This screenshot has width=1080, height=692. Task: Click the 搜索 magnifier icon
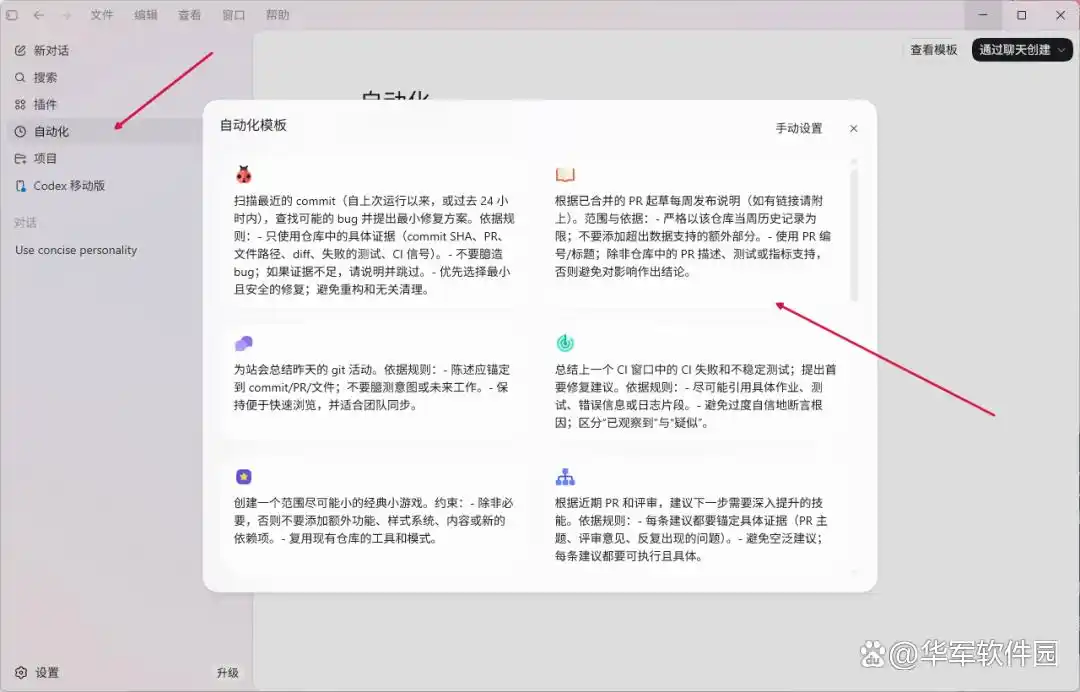click(21, 77)
